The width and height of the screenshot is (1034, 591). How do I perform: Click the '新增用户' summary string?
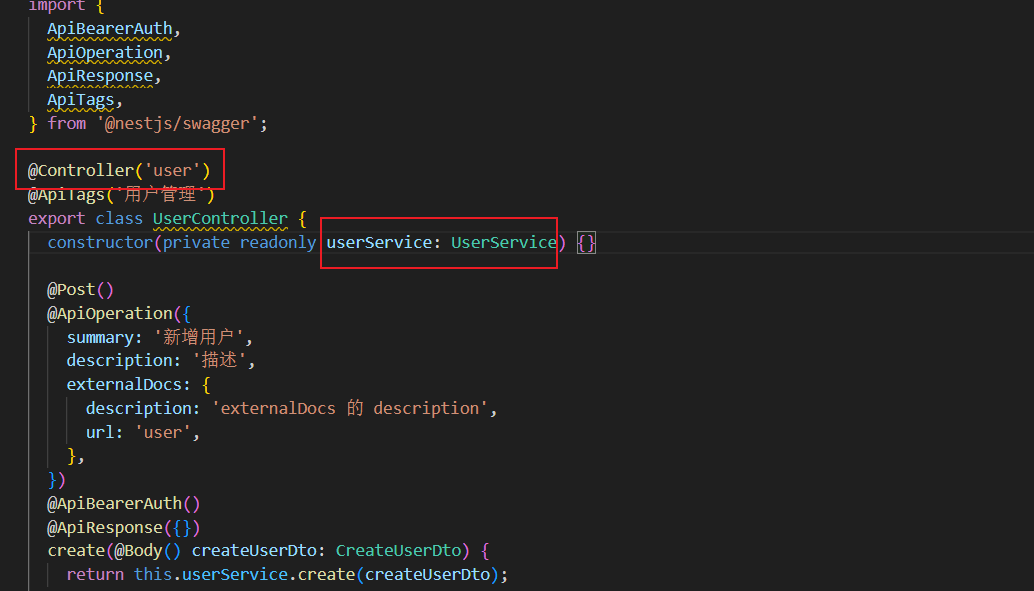(x=205, y=337)
